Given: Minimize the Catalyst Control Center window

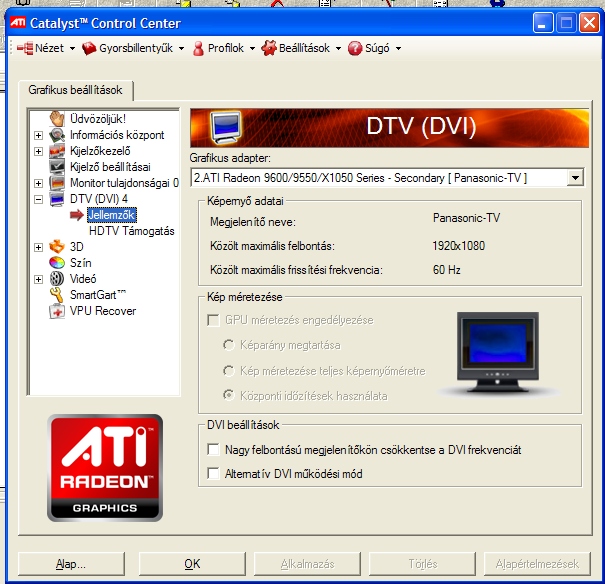Looking at the screenshot, I should [543, 22].
